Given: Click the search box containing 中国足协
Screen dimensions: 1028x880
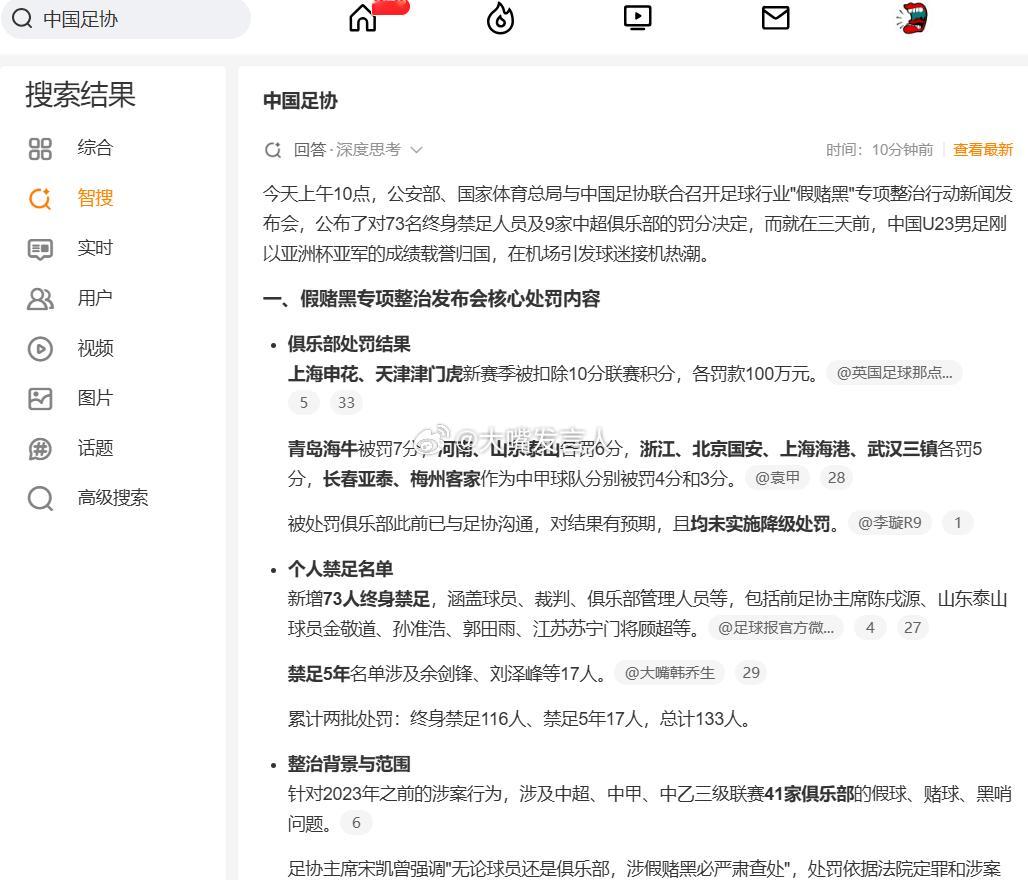Looking at the screenshot, I should point(126,18).
